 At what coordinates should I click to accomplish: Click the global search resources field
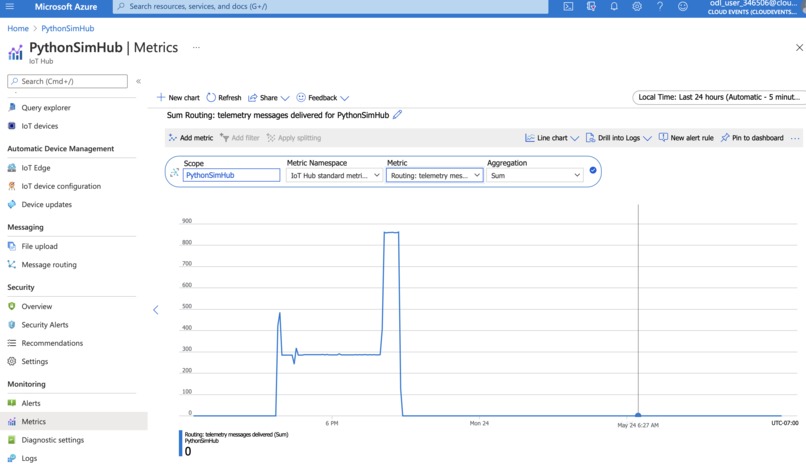click(x=331, y=7)
